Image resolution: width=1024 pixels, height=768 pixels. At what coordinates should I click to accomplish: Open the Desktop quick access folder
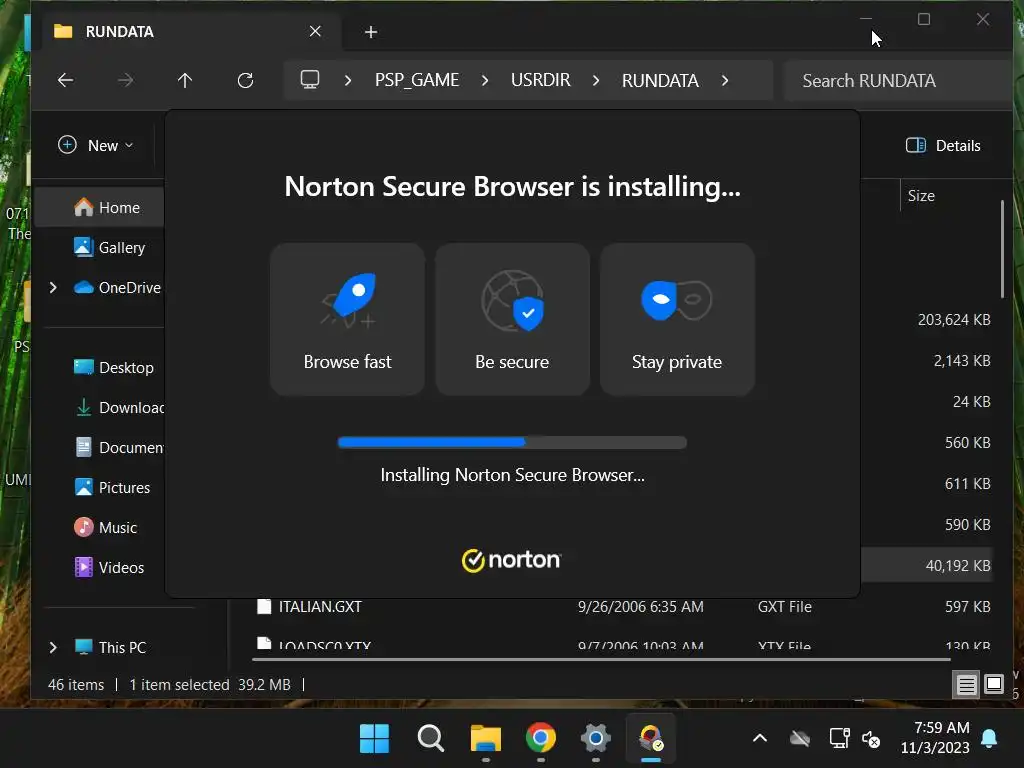[x=114, y=368]
